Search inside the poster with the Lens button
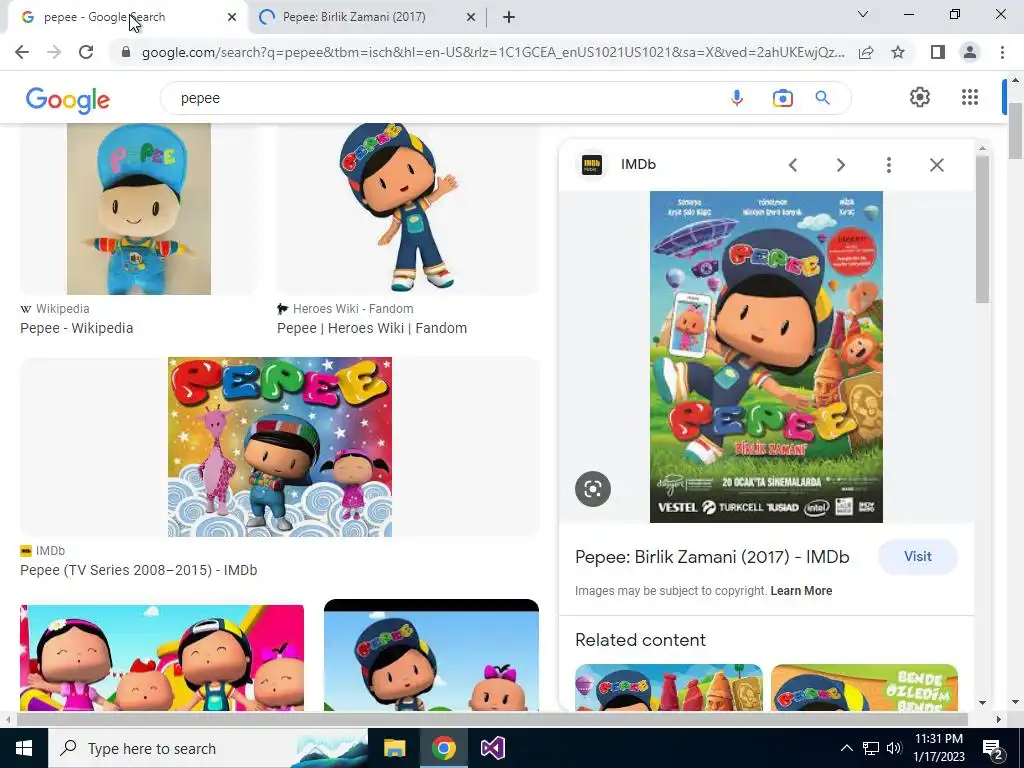Image resolution: width=1024 pixels, height=768 pixels. (x=593, y=488)
